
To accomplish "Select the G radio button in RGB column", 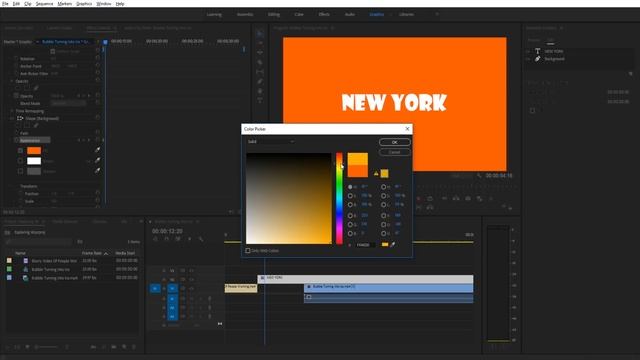I will pyautogui.click(x=350, y=224).
